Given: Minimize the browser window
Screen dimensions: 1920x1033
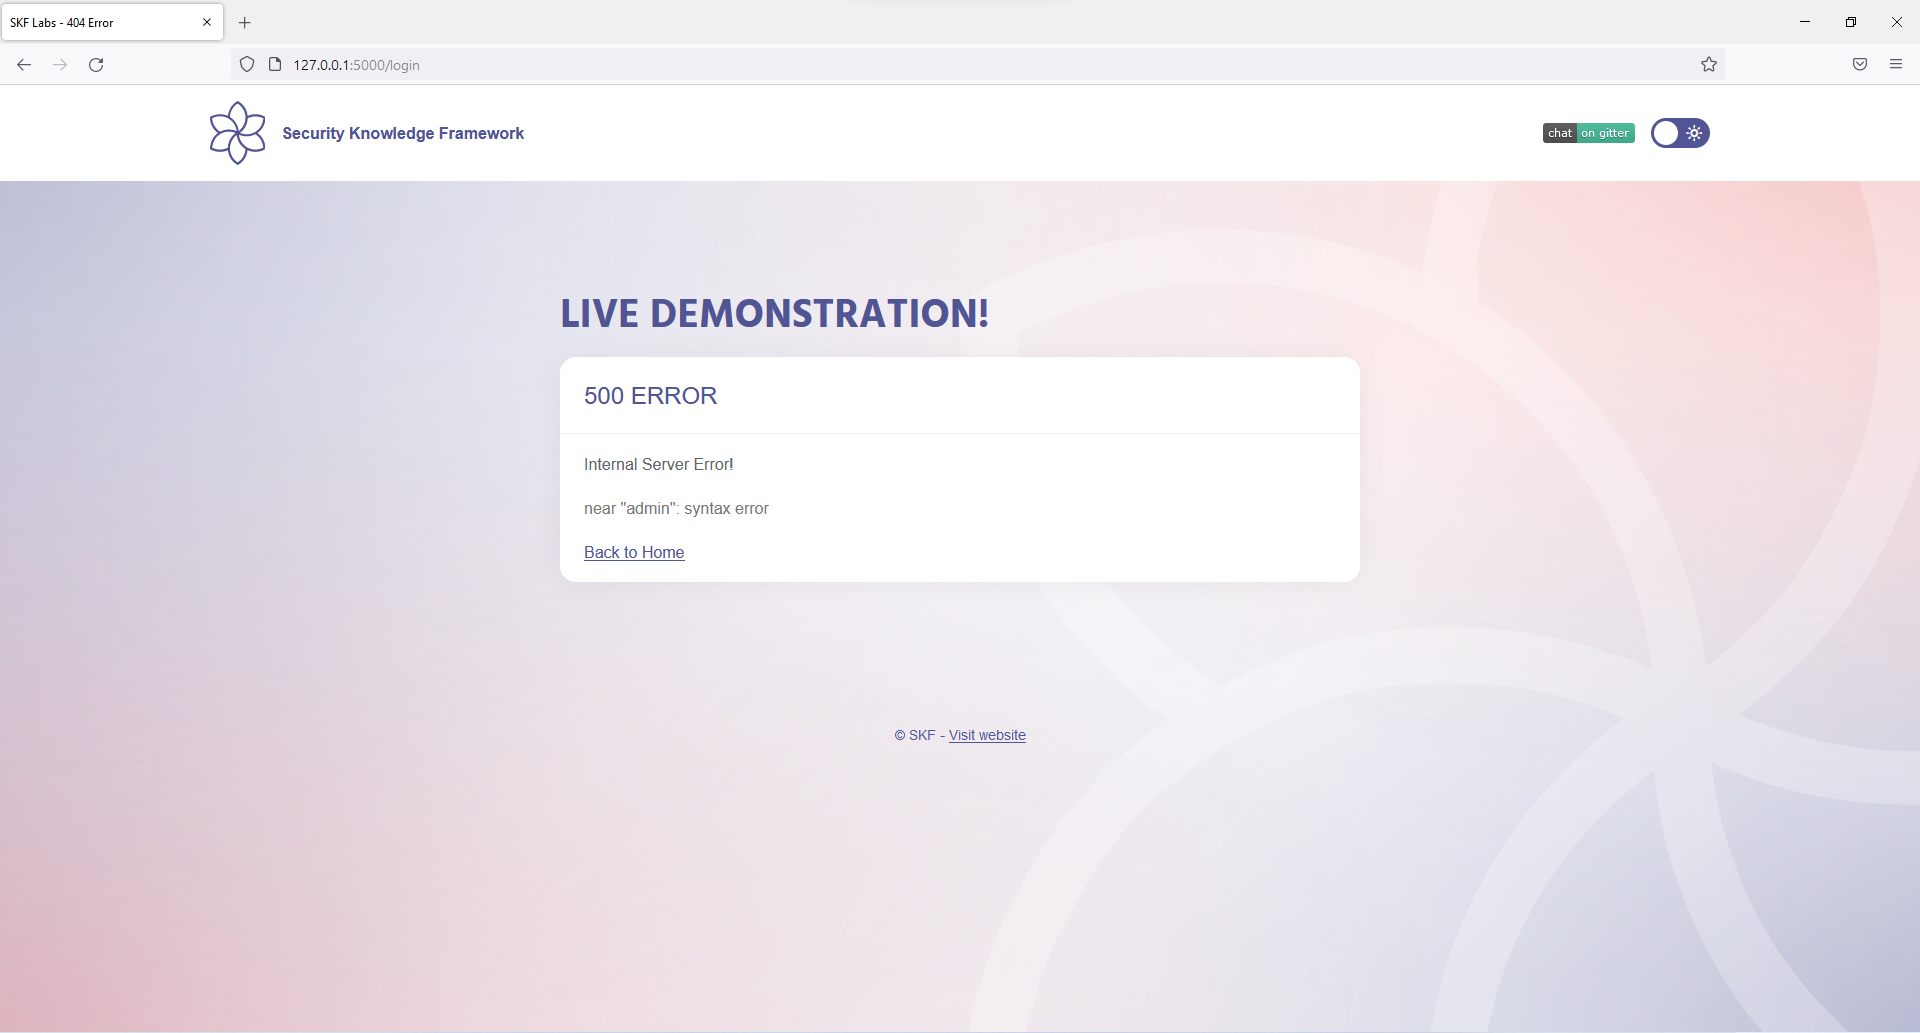Looking at the screenshot, I should [1805, 22].
